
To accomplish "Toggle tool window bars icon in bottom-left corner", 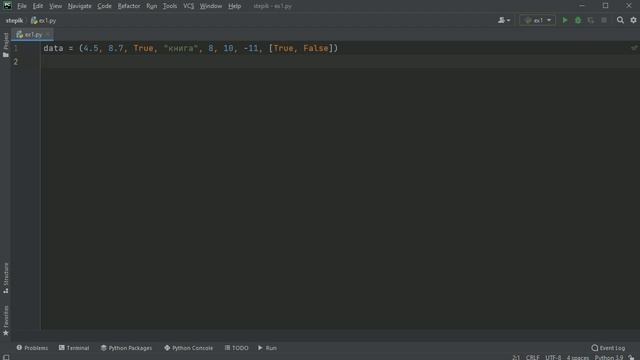I will click(x=6, y=357).
